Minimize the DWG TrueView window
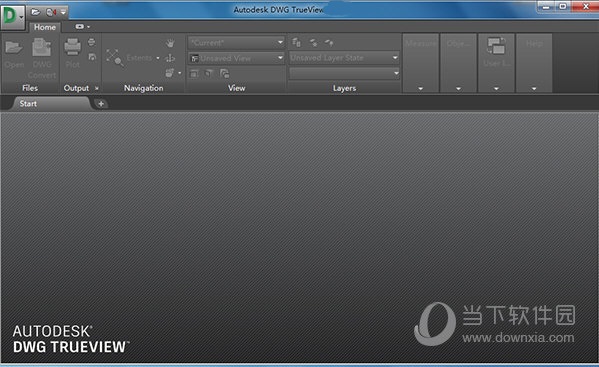The height and width of the screenshot is (367, 599). (x=546, y=6)
